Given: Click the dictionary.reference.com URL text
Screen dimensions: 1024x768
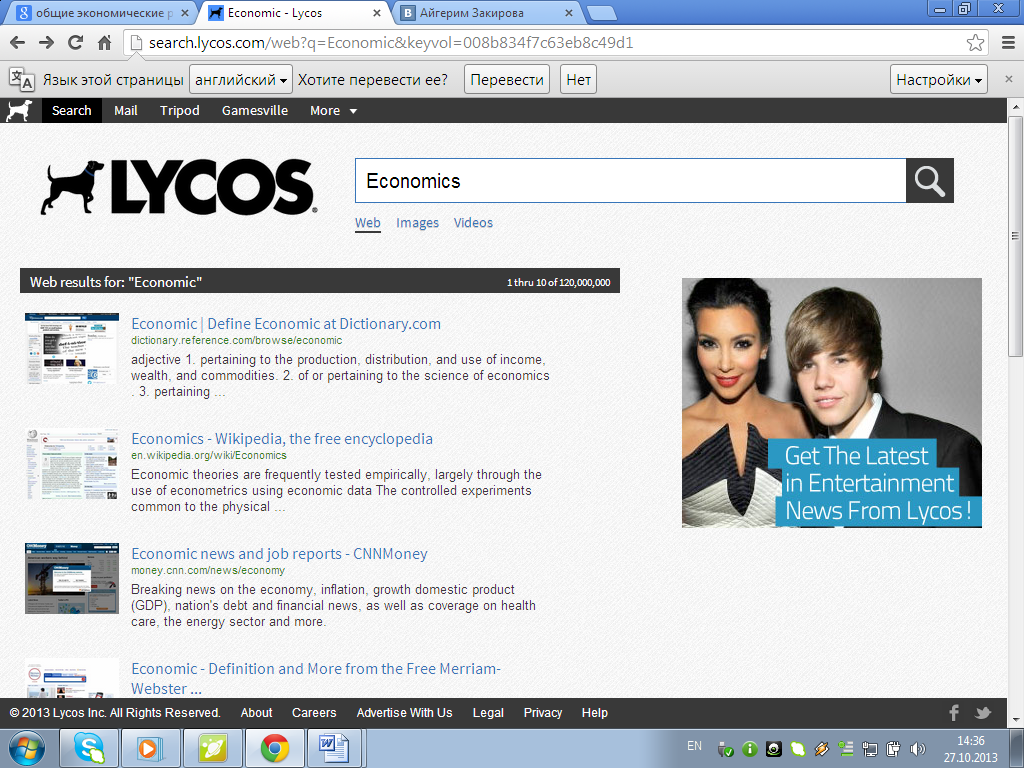Looking at the screenshot, I should click(x=236, y=340).
